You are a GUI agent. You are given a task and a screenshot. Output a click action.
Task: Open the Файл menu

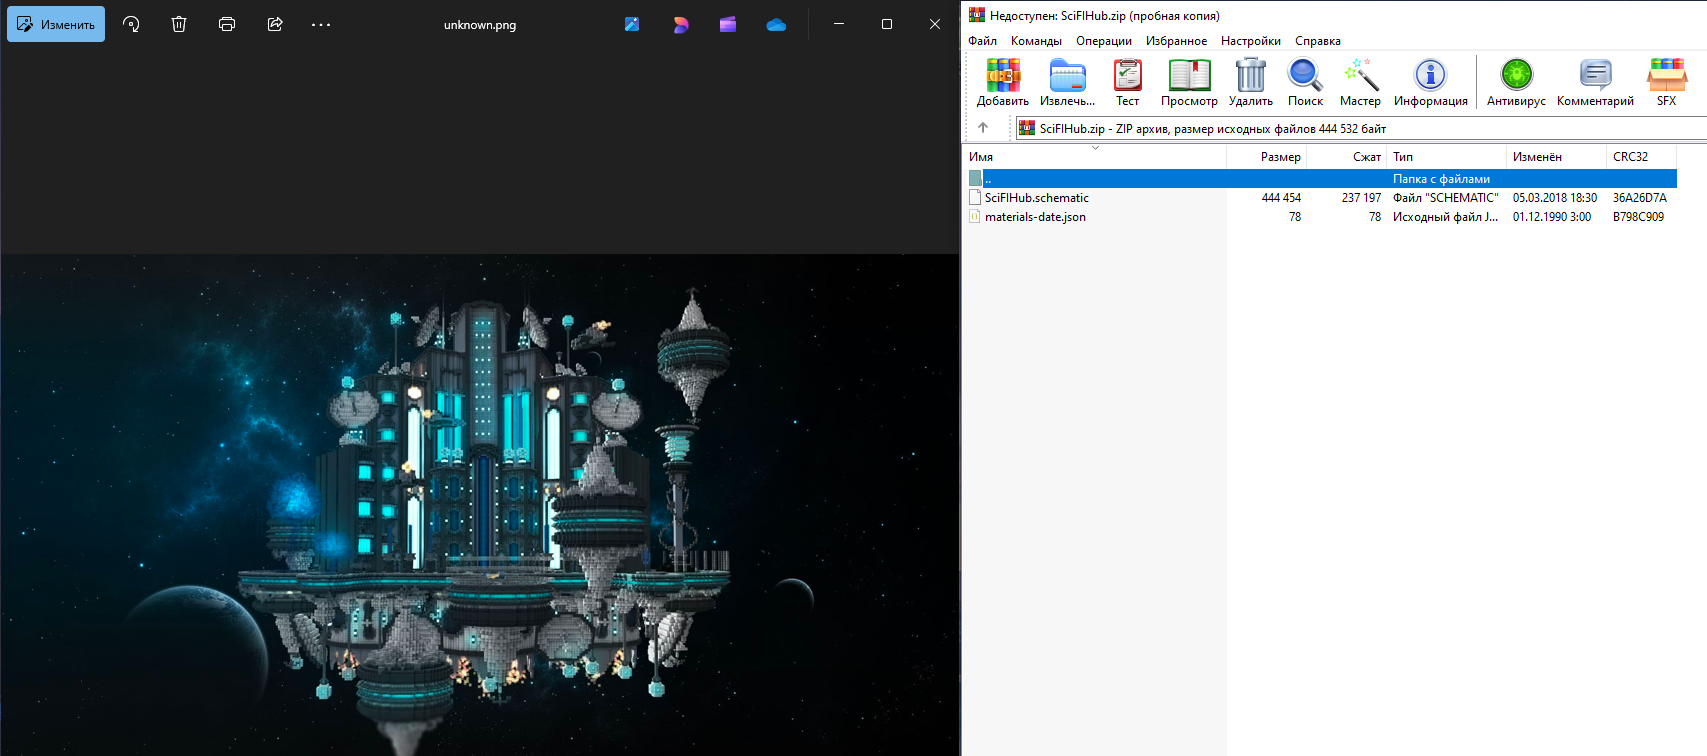click(x=982, y=41)
